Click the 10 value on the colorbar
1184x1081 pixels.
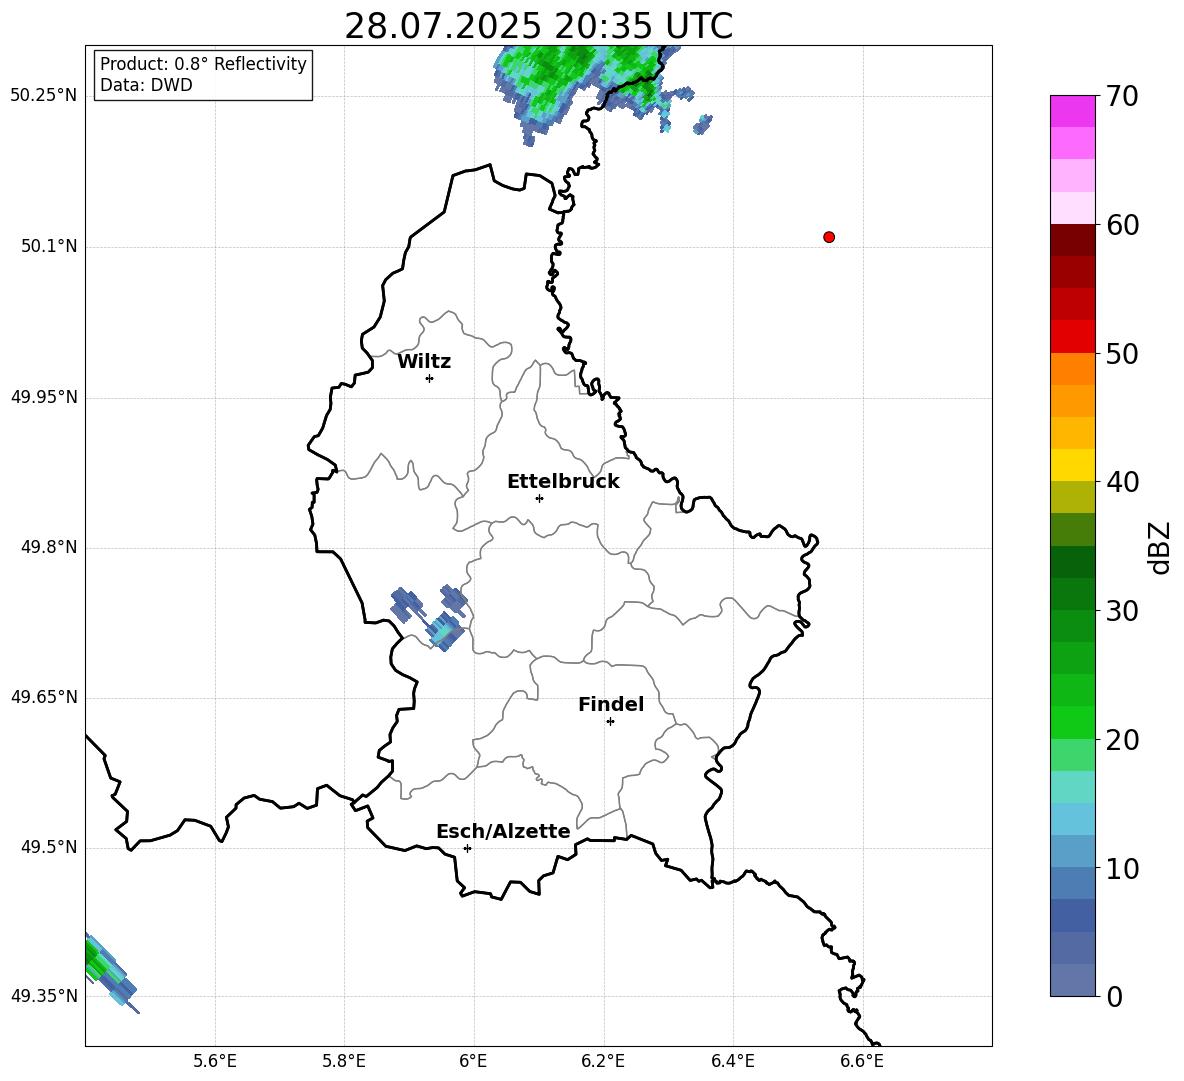(1122, 869)
